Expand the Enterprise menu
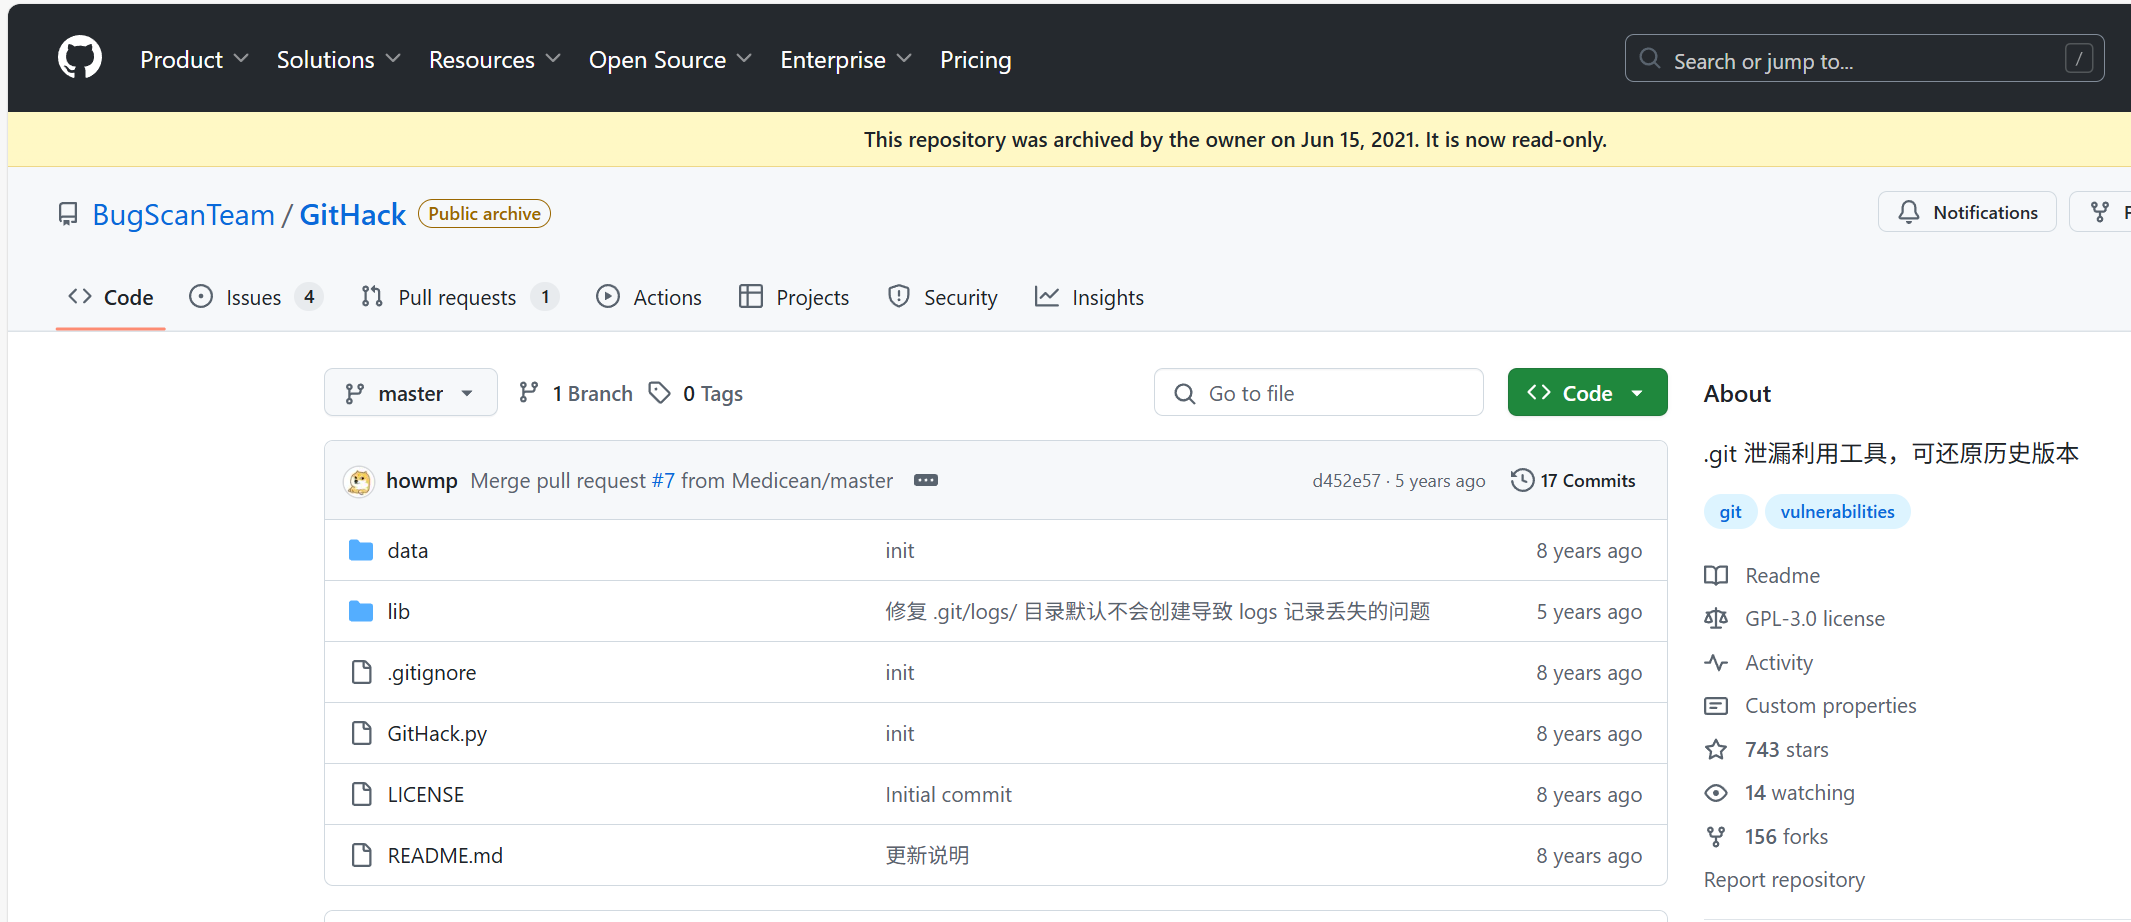 [846, 60]
